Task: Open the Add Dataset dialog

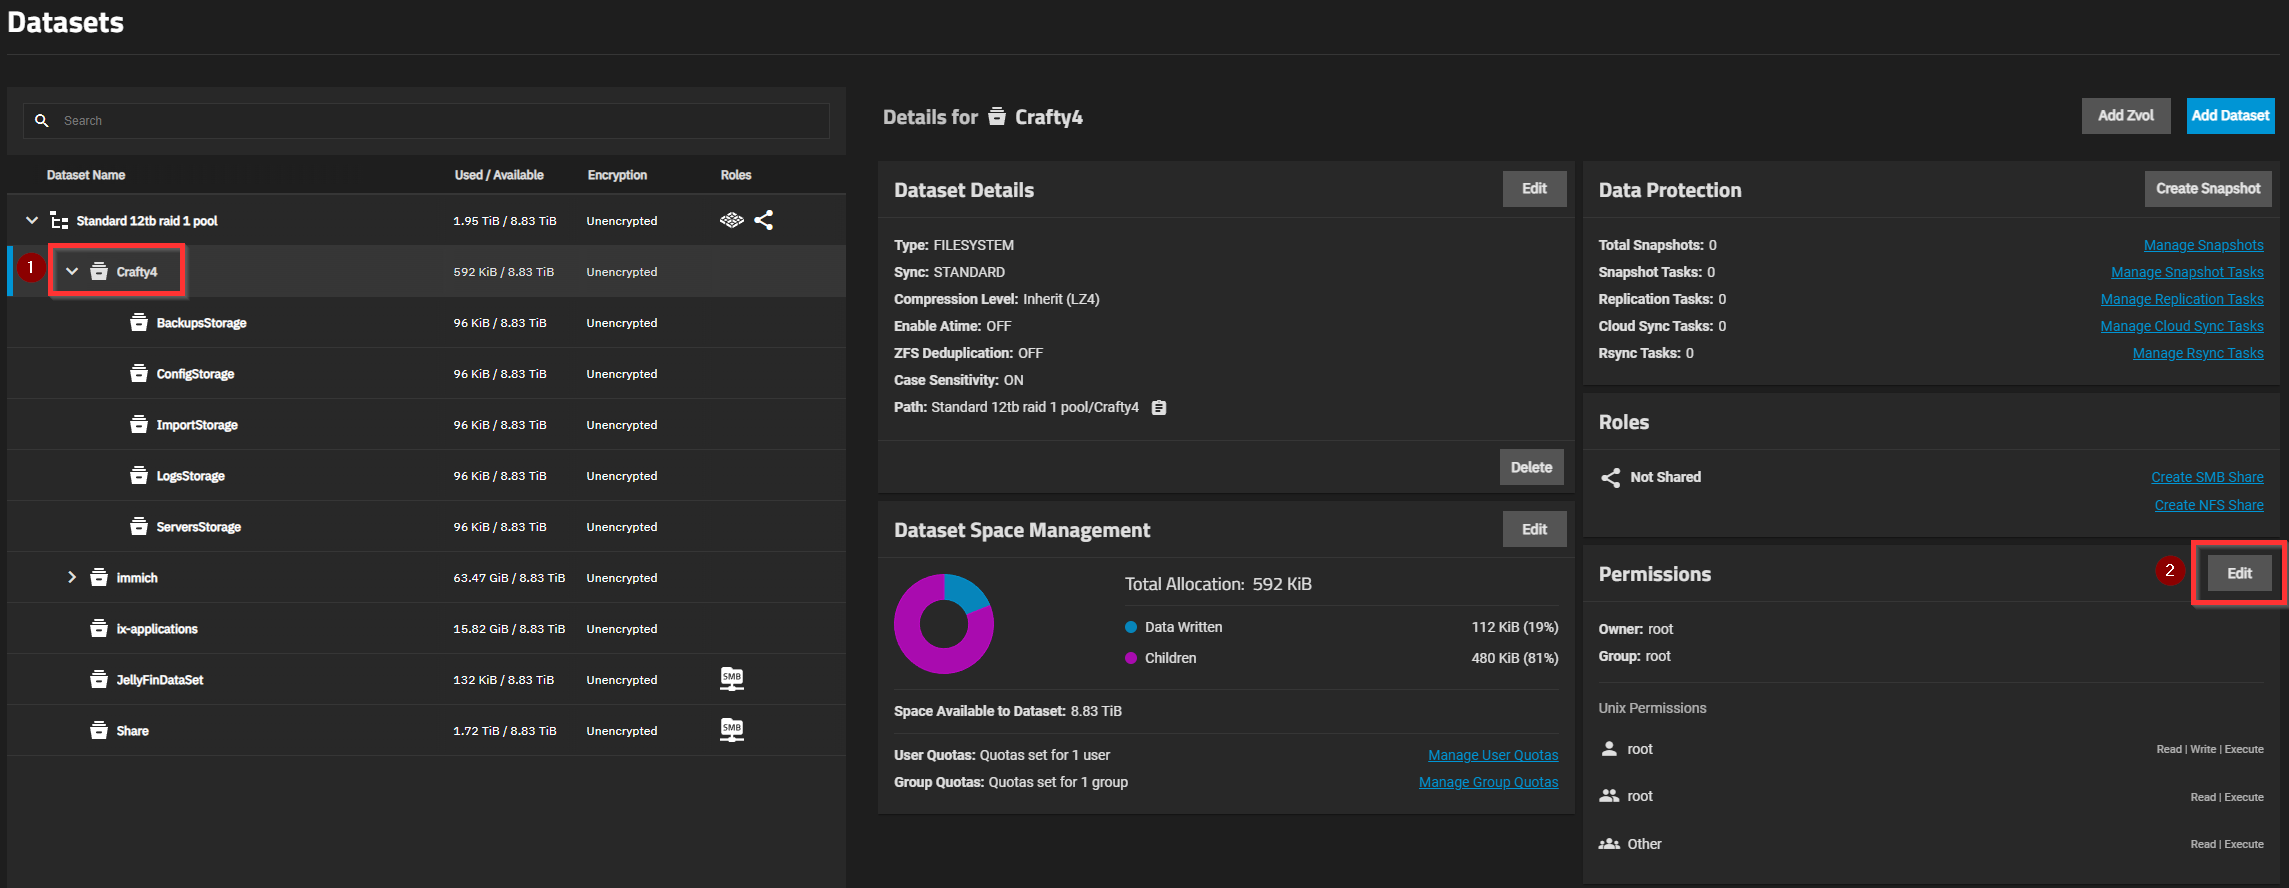Action: (x=2229, y=116)
